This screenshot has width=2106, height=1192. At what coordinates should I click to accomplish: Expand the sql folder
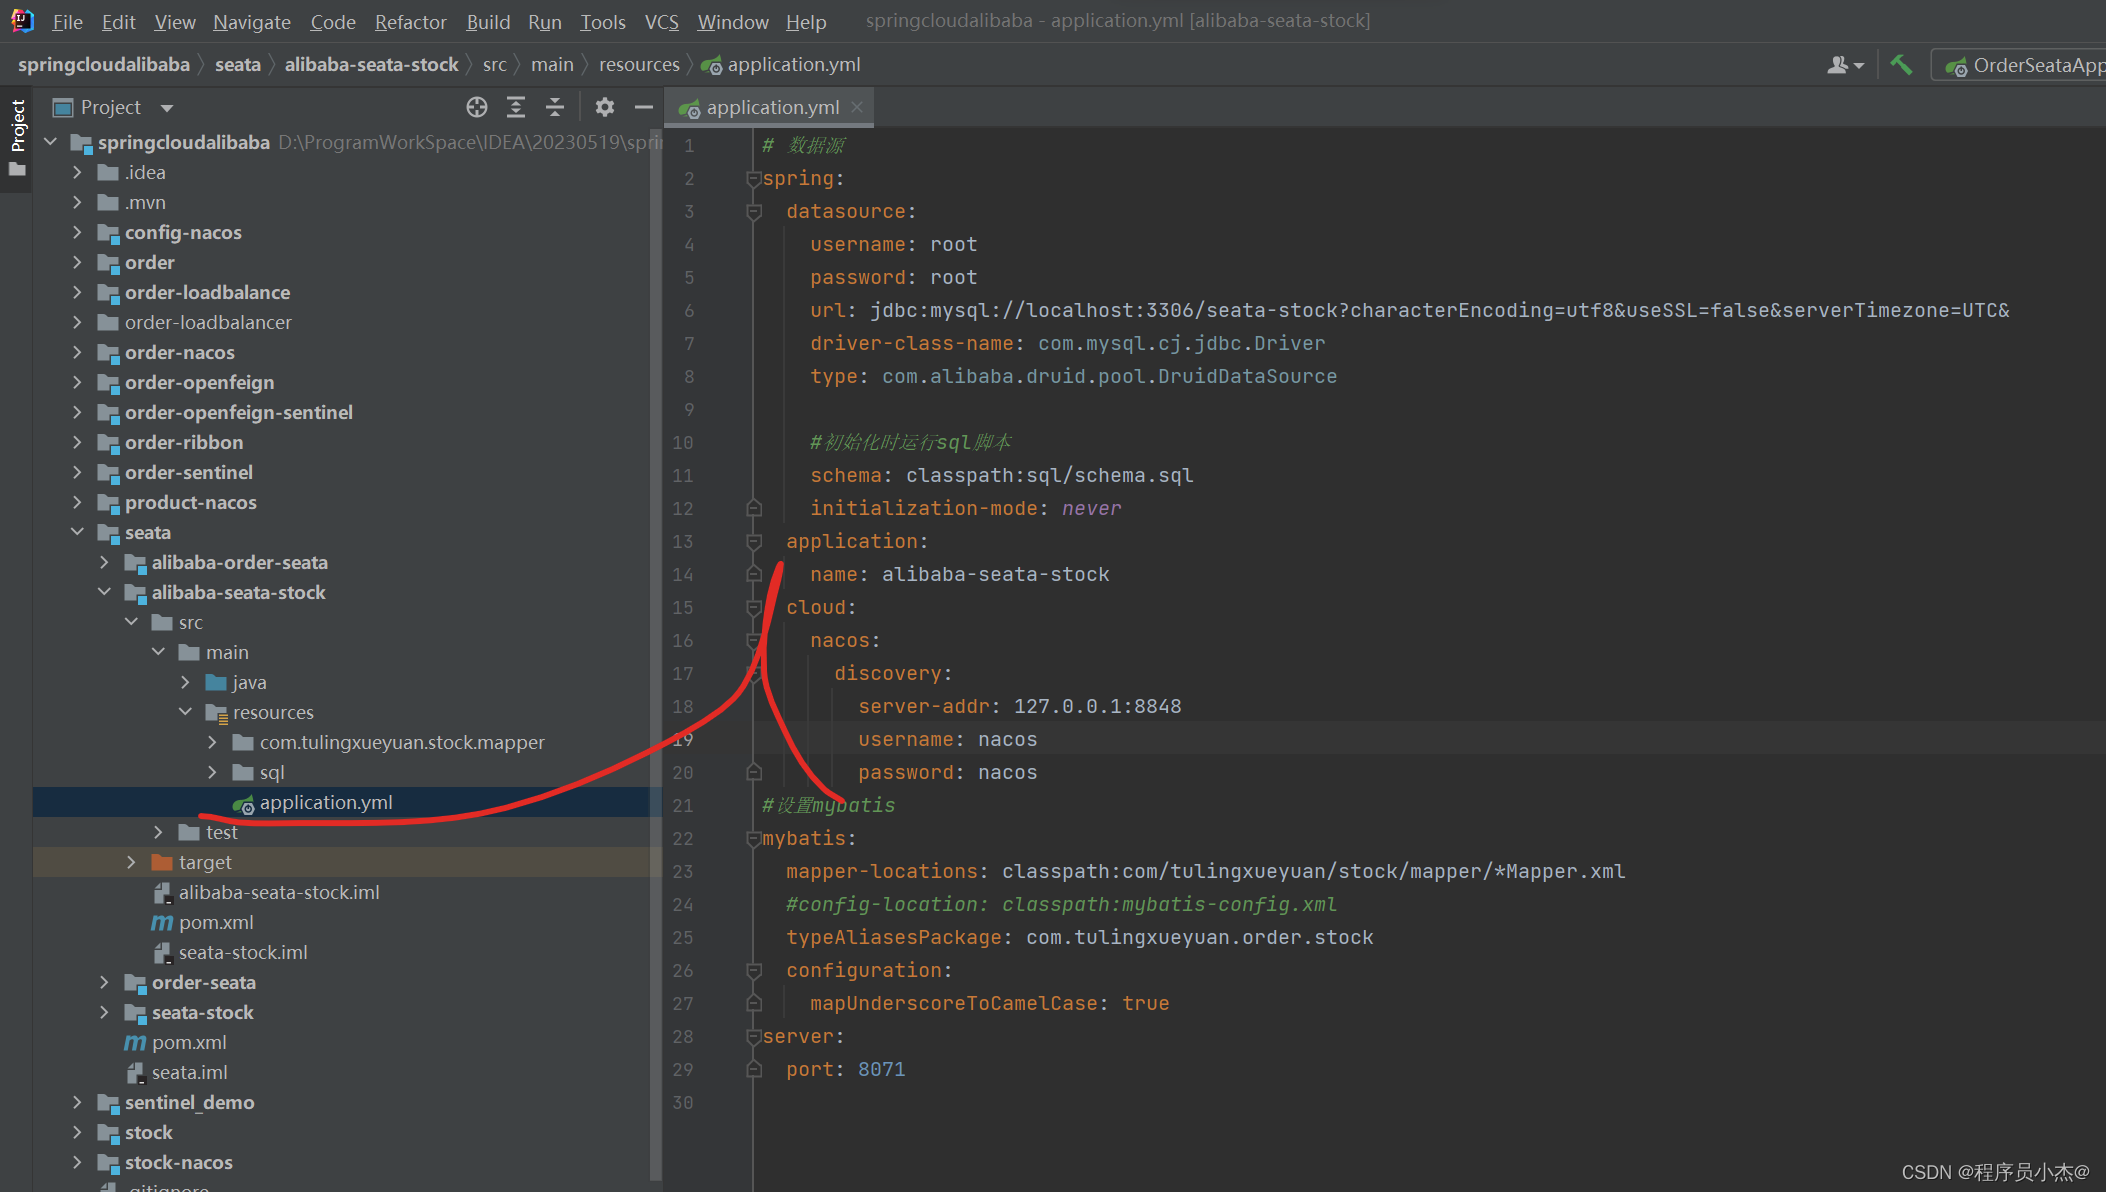coord(212,772)
